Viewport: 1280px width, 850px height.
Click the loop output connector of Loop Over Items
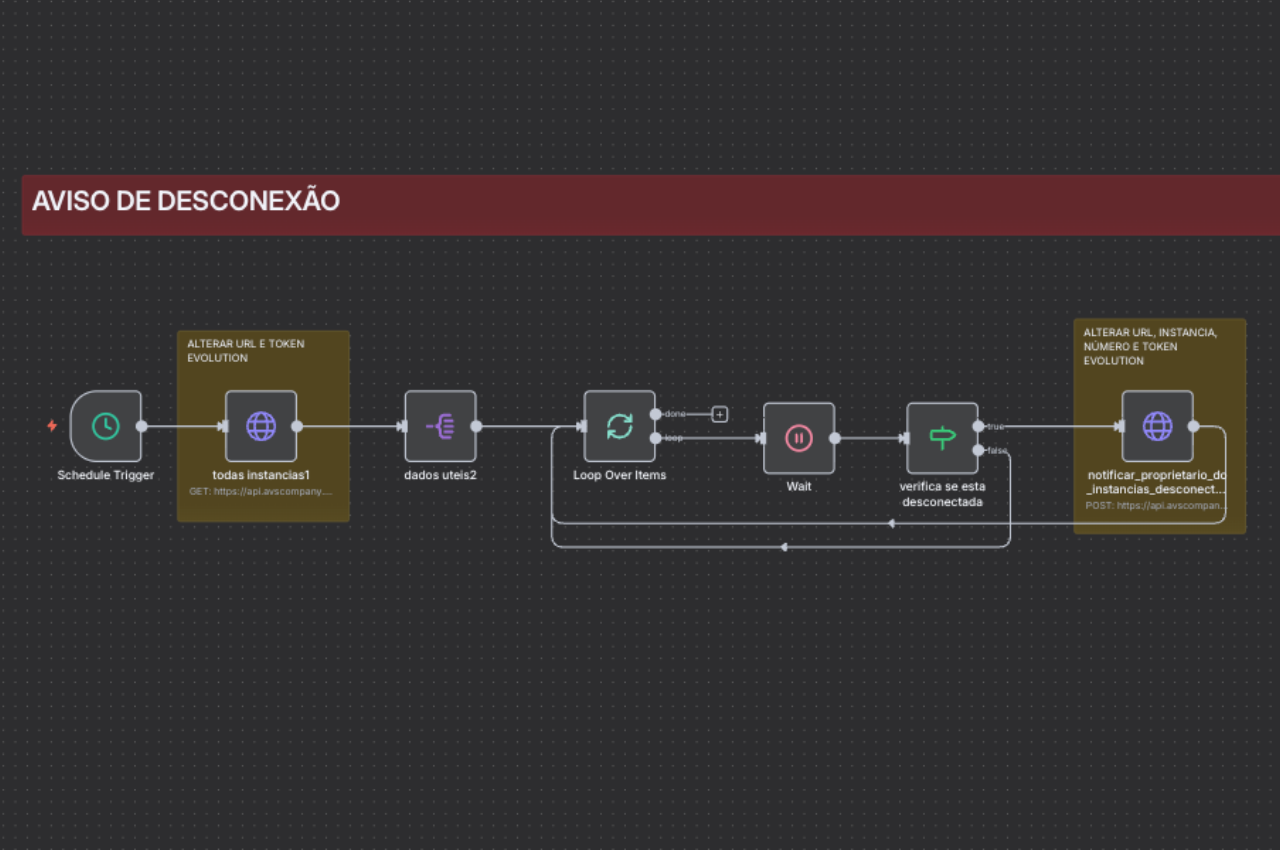655,438
